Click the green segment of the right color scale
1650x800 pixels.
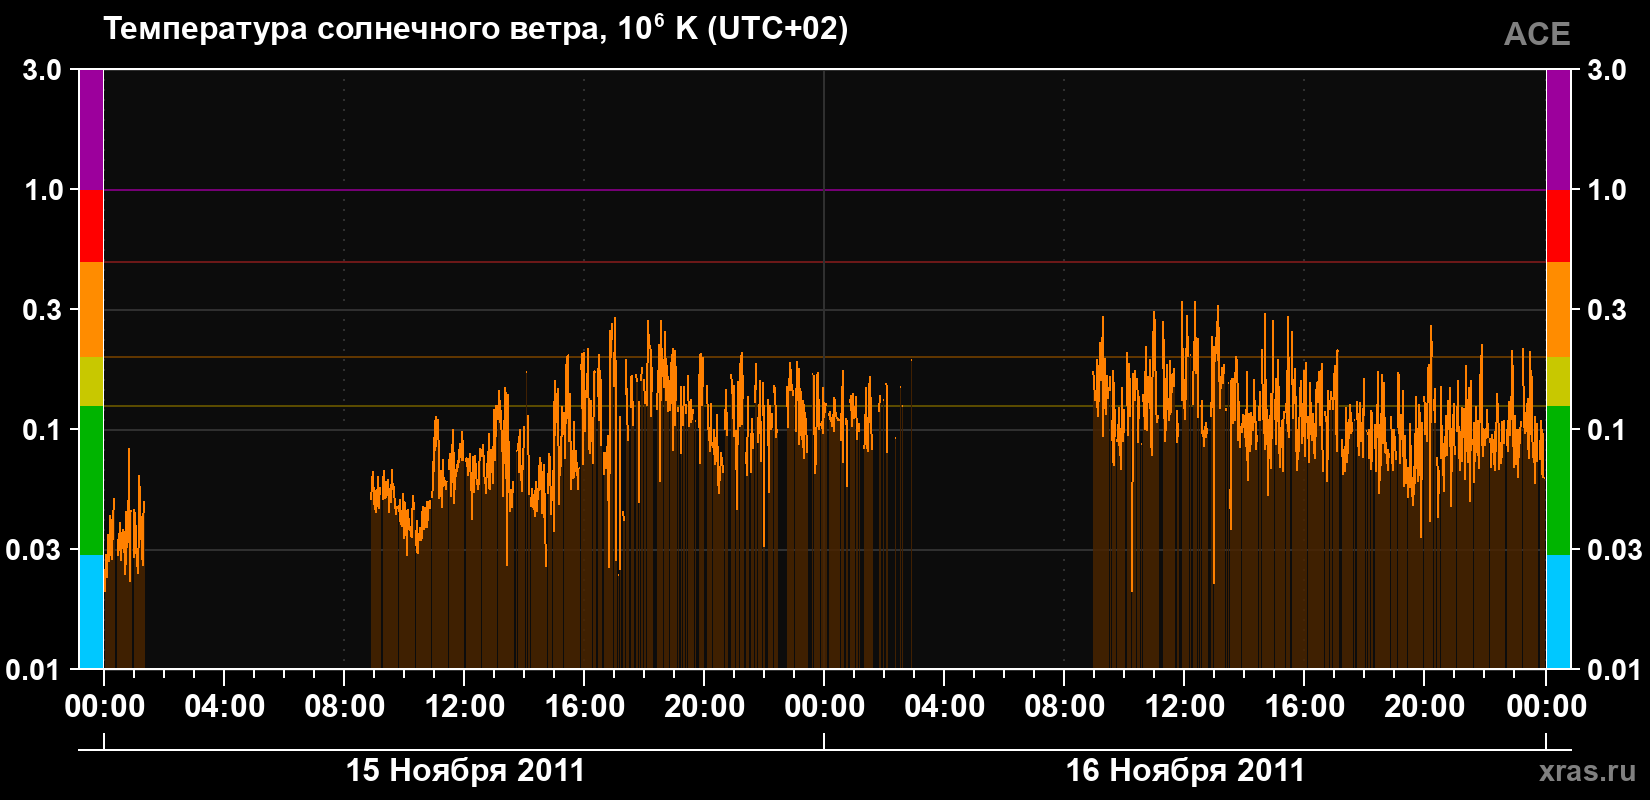[1559, 480]
